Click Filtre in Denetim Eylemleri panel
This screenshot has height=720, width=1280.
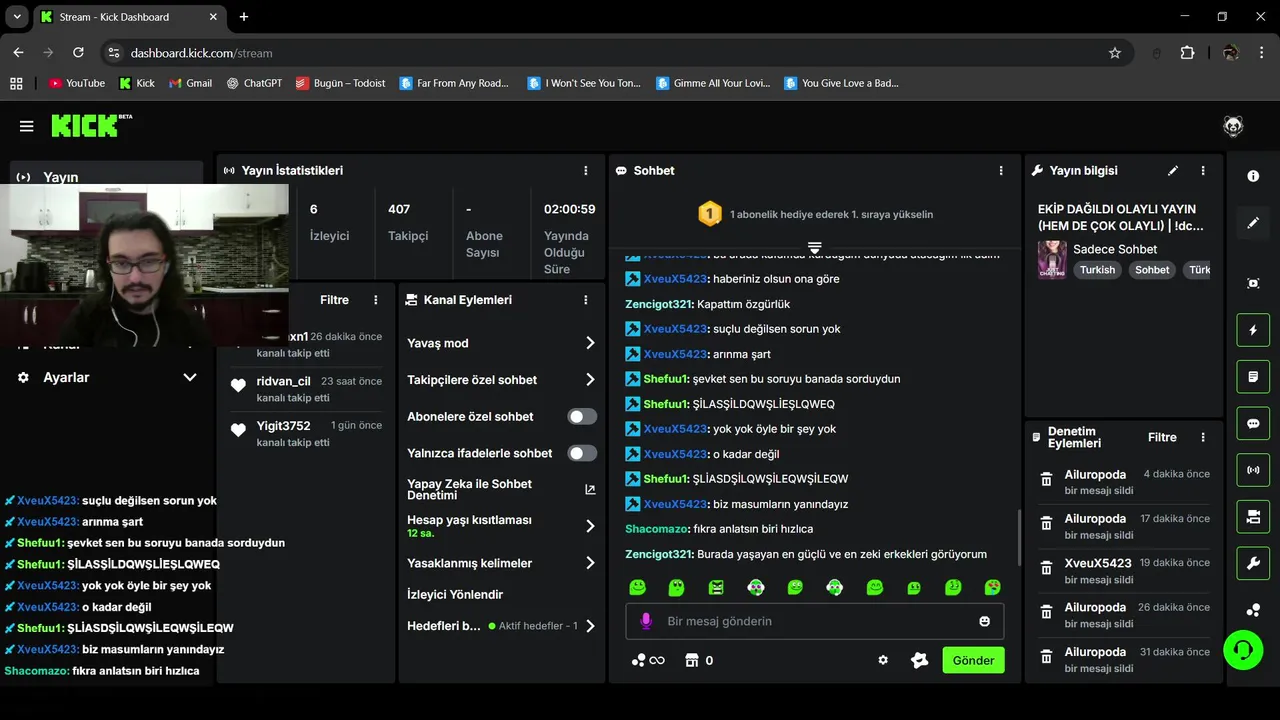coord(1162,437)
